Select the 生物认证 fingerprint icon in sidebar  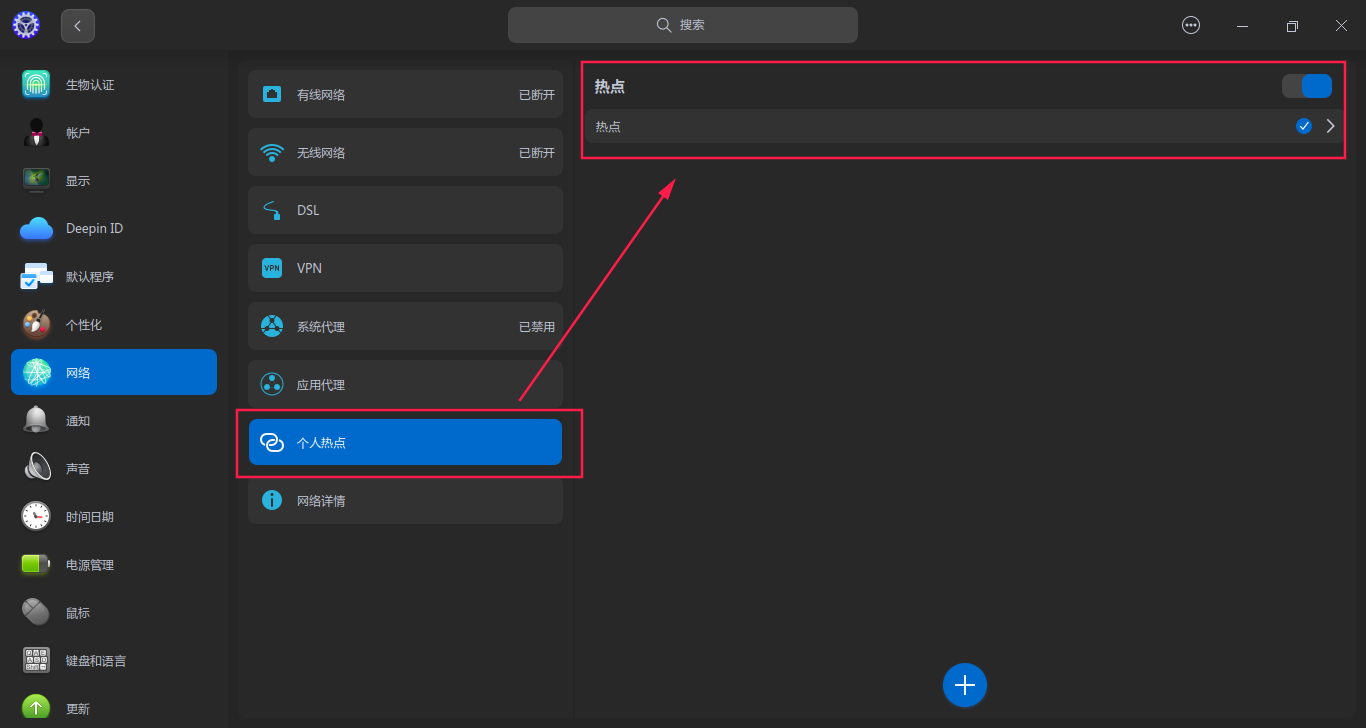35,84
